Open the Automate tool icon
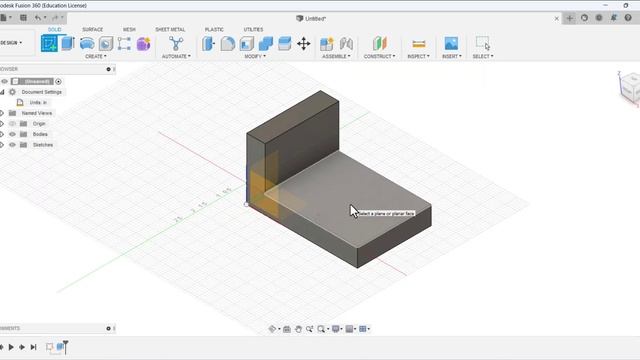The height and width of the screenshot is (360, 640). pyautogui.click(x=176, y=43)
